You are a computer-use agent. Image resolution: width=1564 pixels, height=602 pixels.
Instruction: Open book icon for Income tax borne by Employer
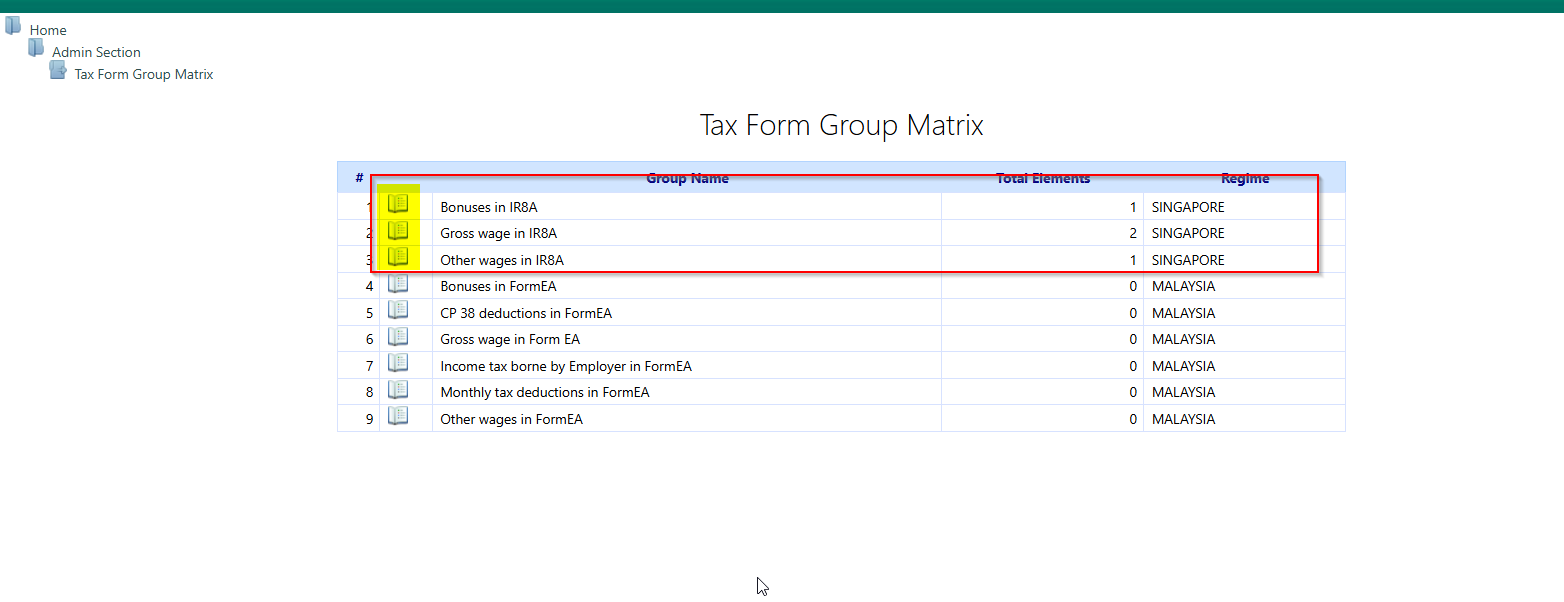pyautogui.click(x=398, y=364)
